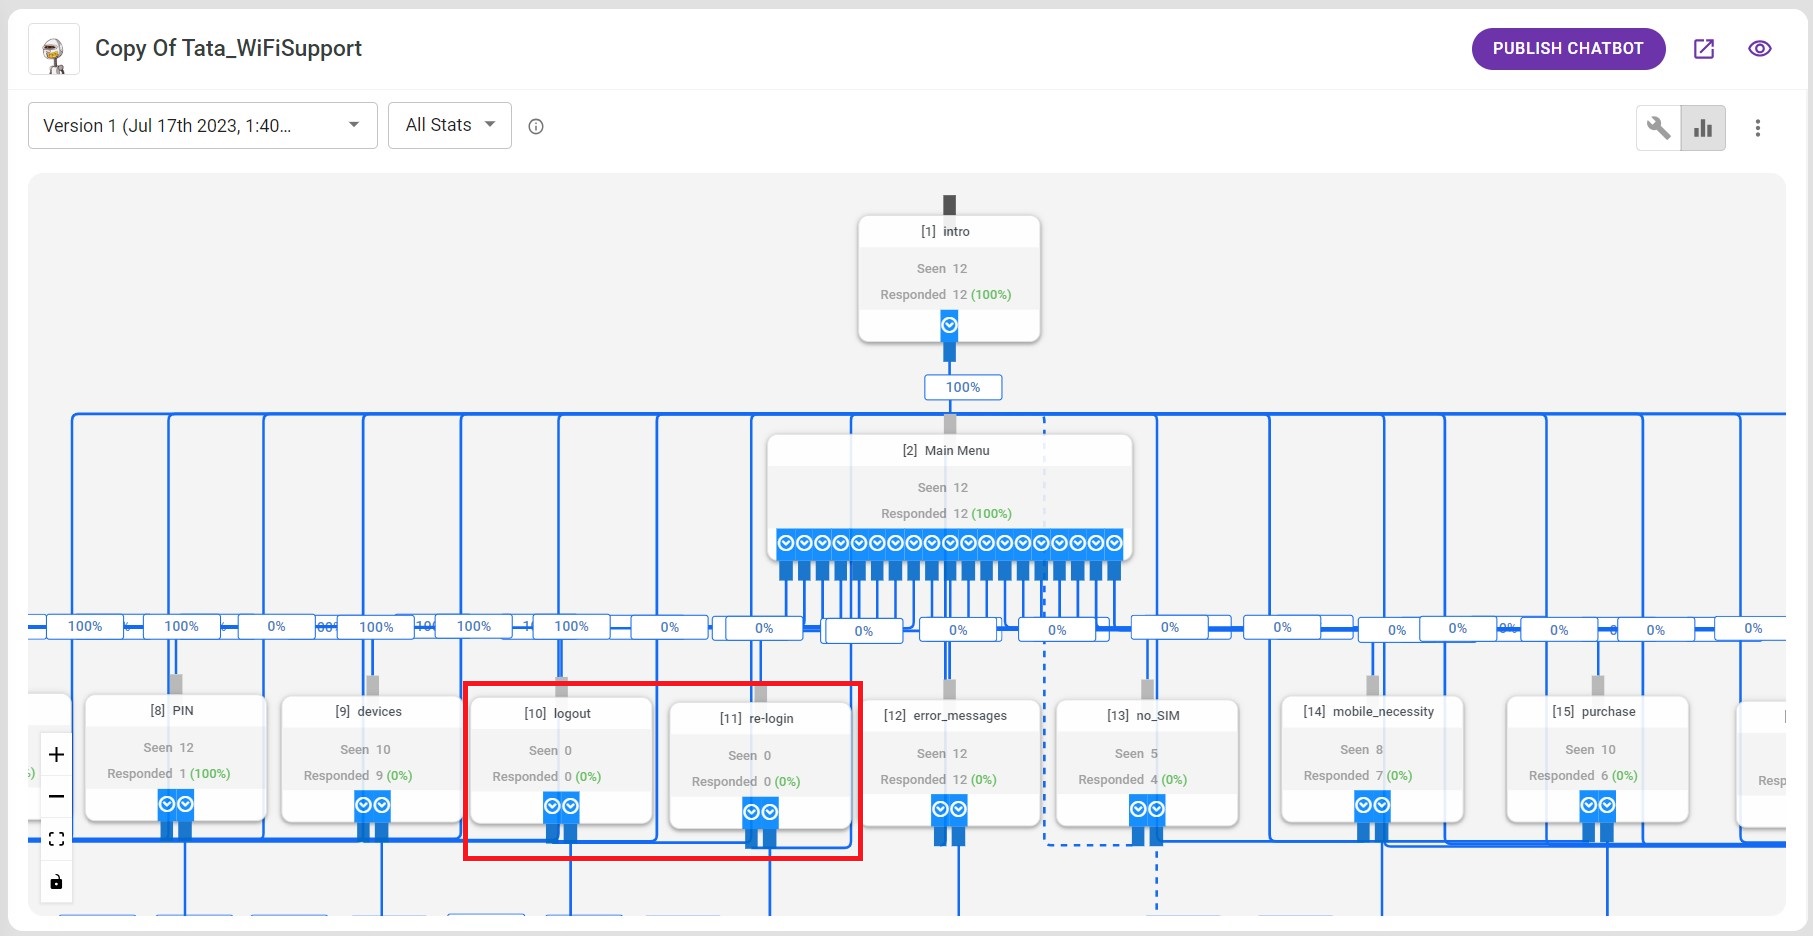Click Seen 12 in Main Menu node

pyautogui.click(x=943, y=487)
